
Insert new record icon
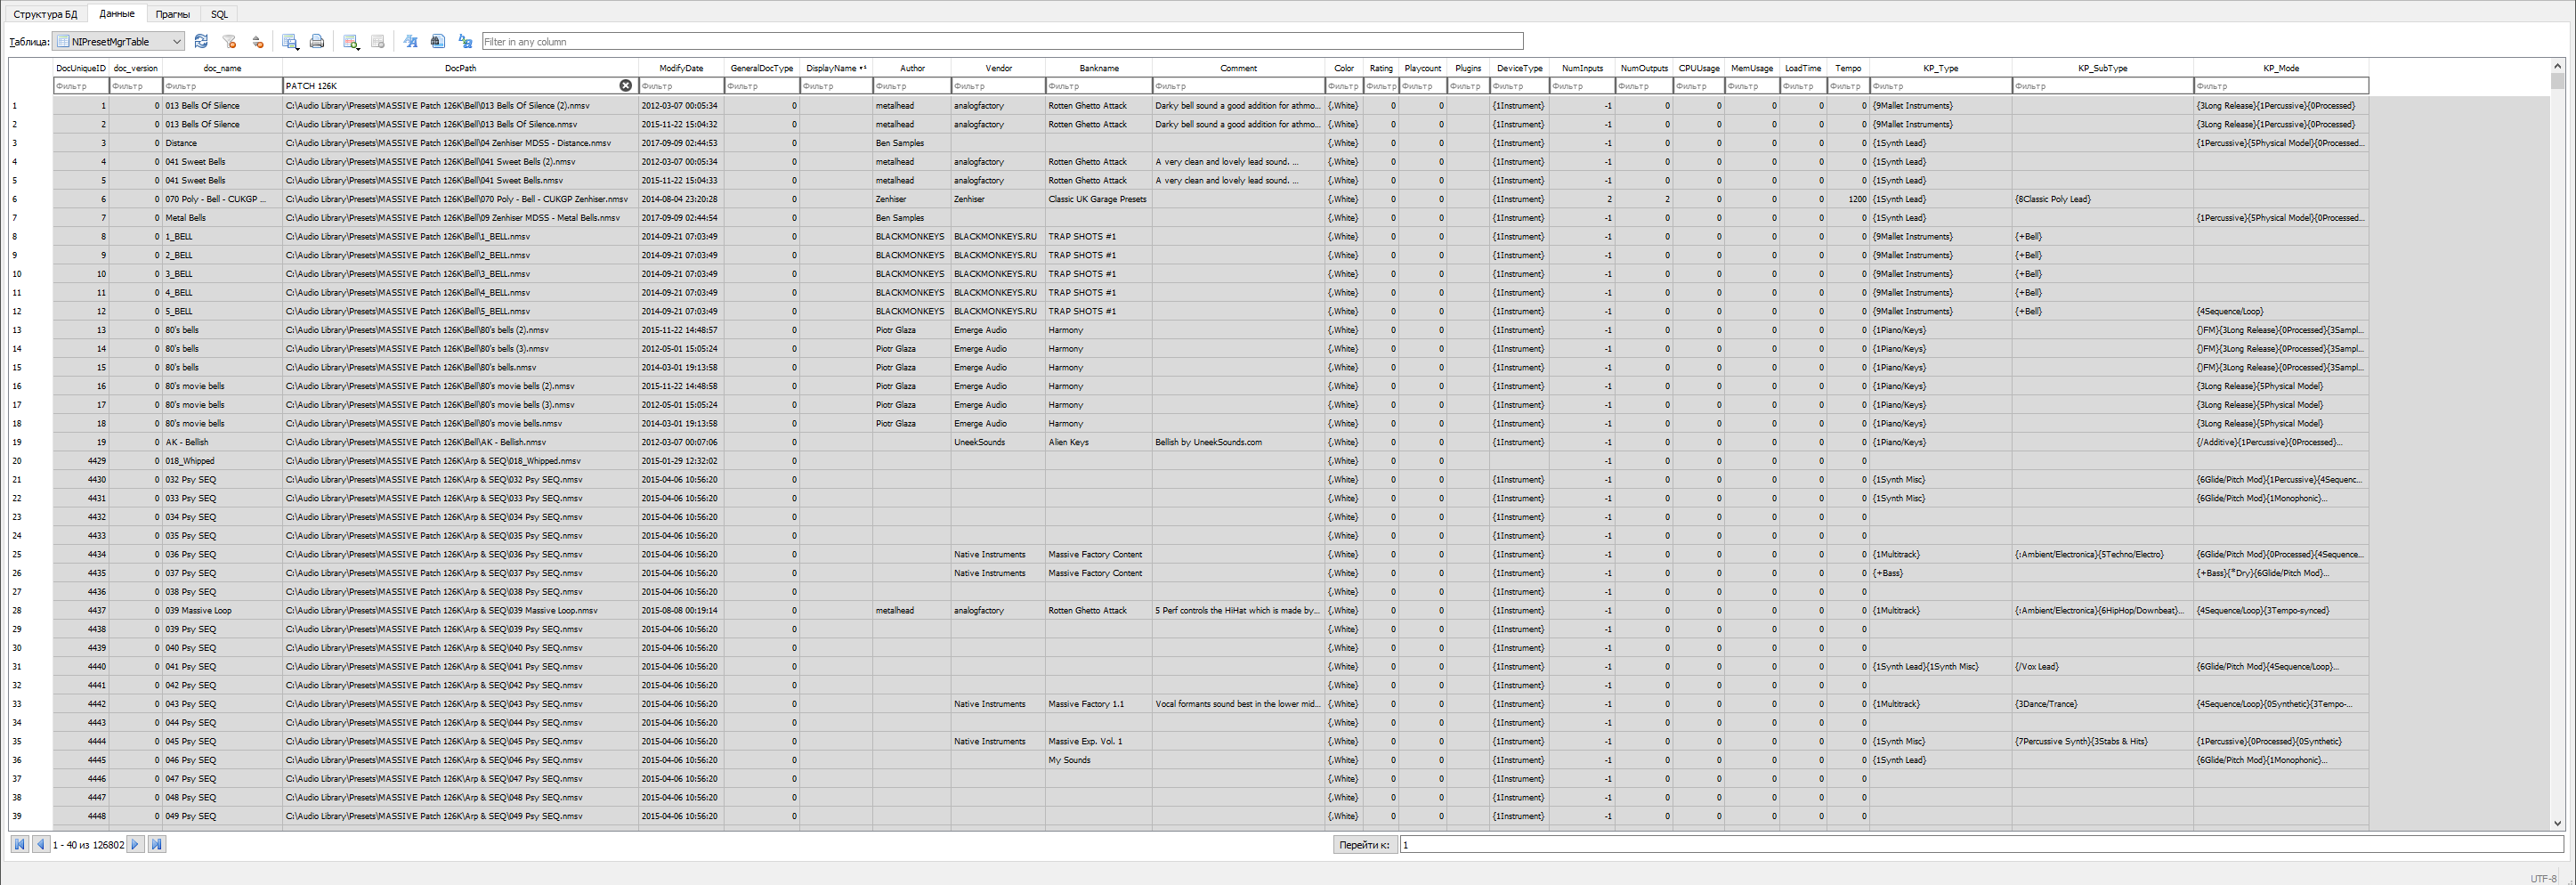[x=351, y=41]
